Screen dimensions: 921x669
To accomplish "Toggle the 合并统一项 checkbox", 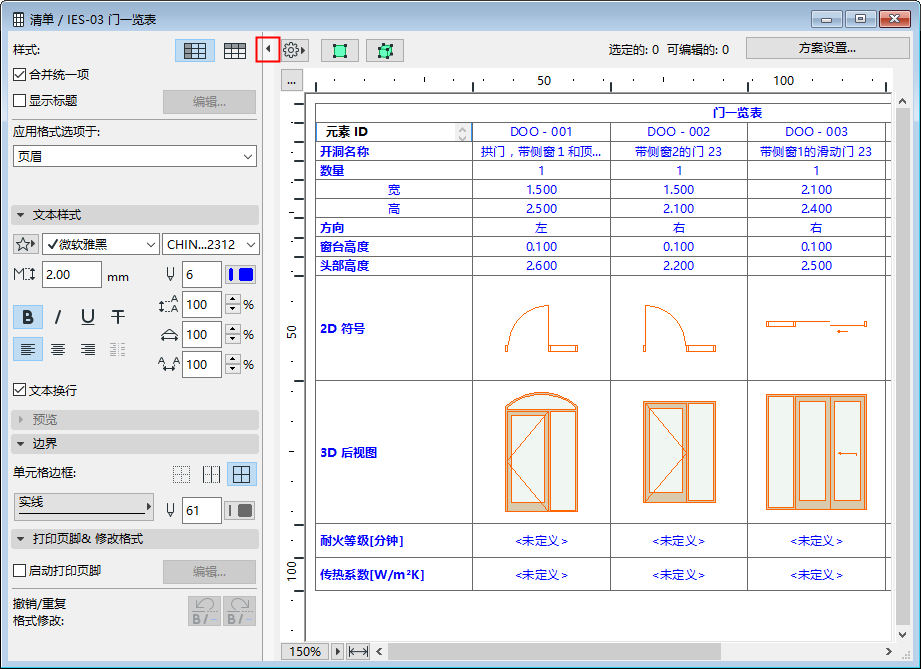I will pos(19,75).
